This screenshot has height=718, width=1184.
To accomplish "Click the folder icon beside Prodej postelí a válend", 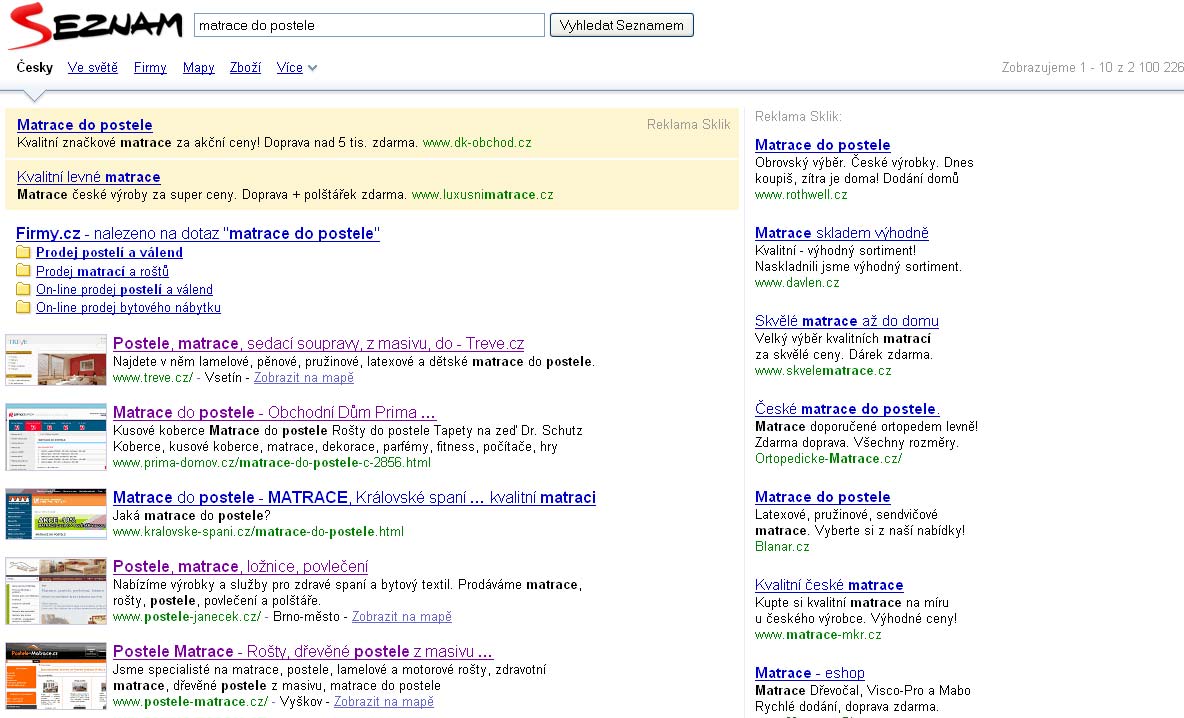I will pyautogui.click(x=23, y=252).
